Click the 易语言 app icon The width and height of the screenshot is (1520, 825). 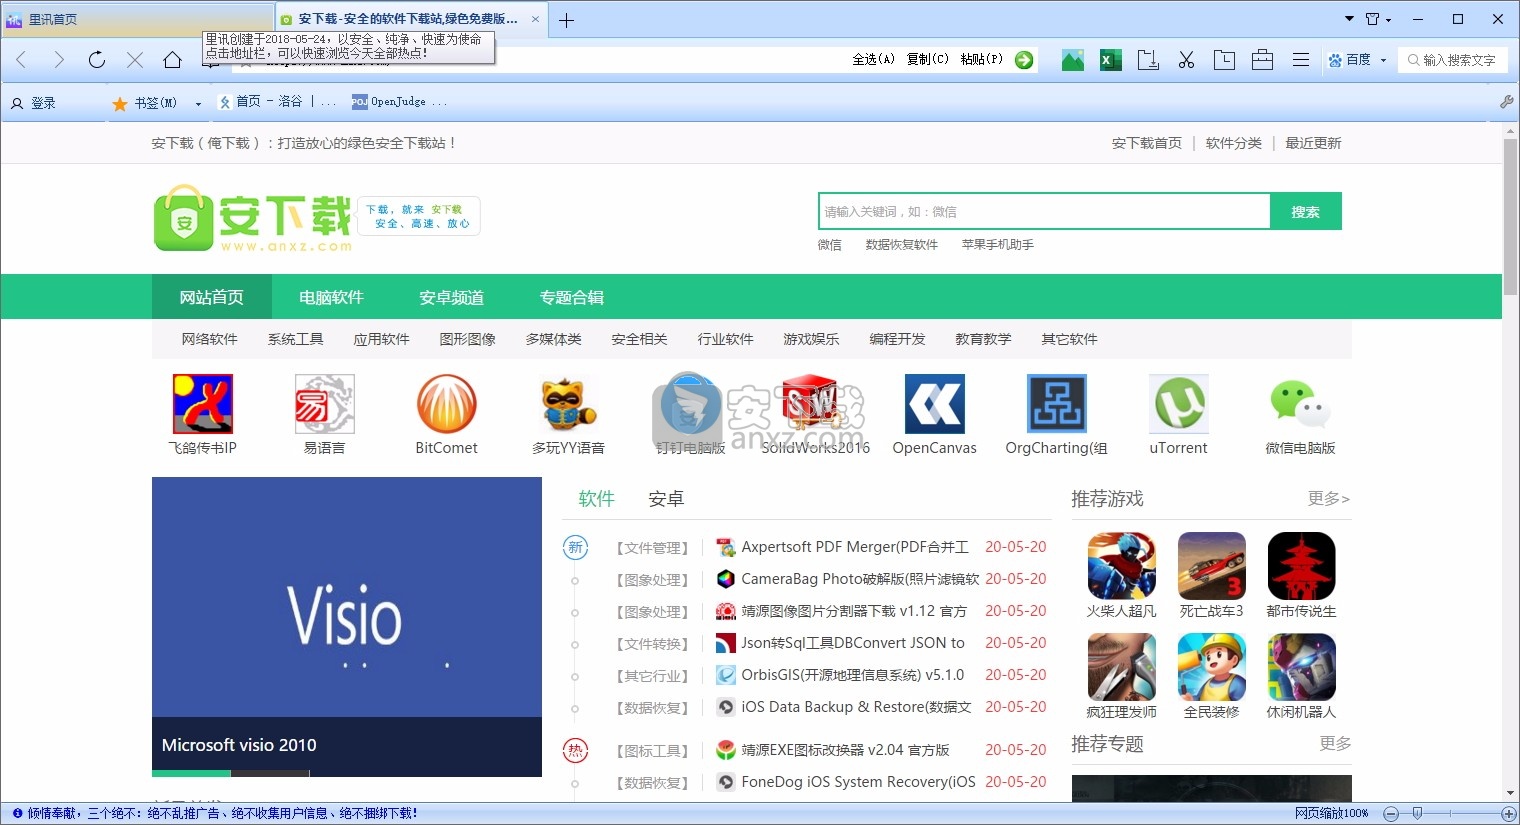click(325, 404)
